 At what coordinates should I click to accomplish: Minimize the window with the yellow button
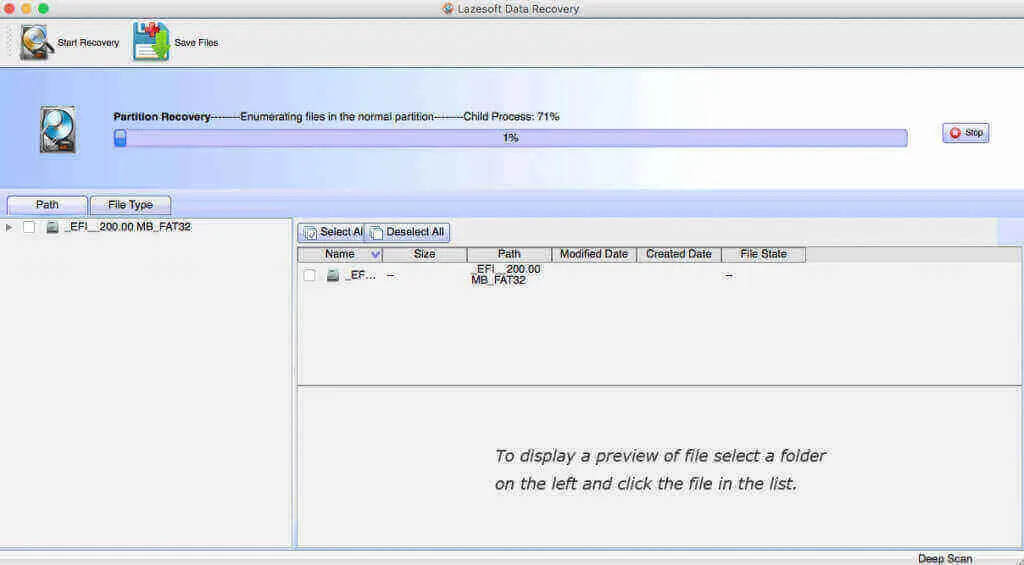[26, 8]
